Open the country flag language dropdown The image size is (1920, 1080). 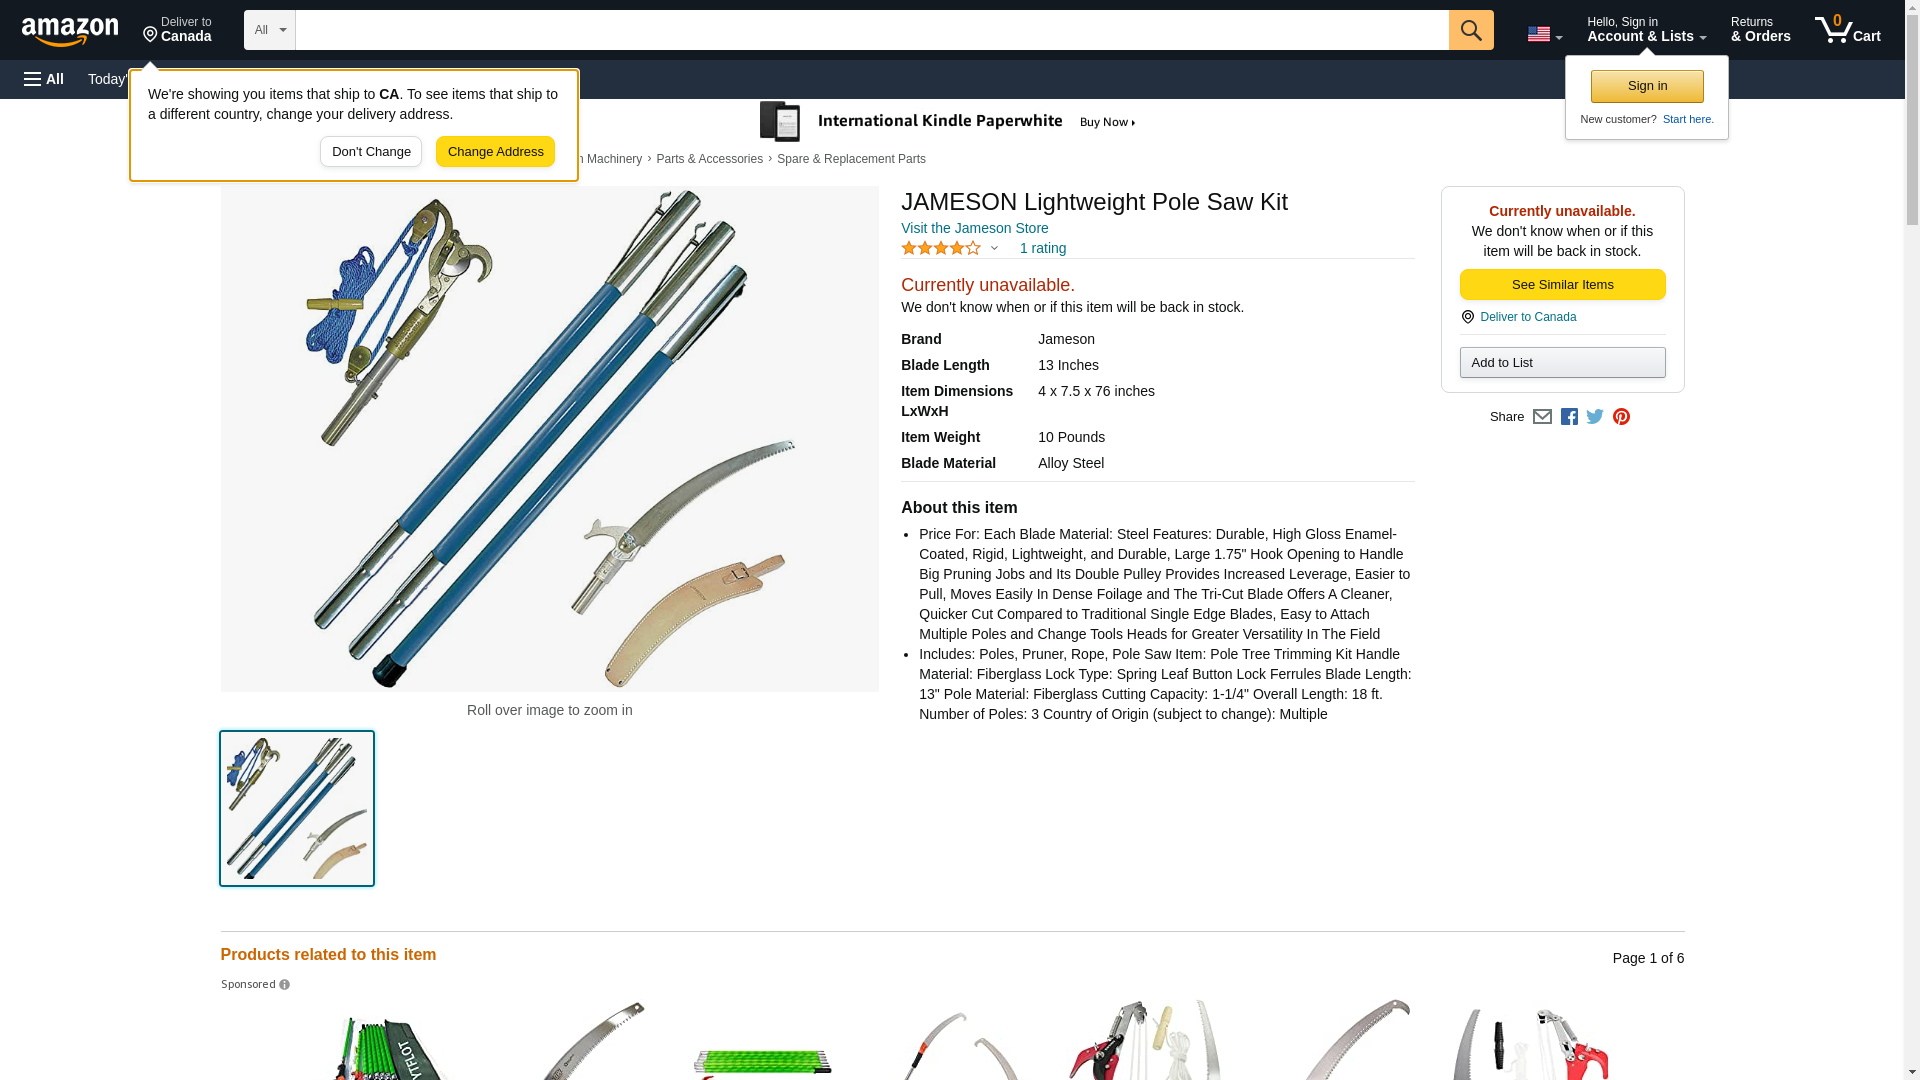tap(1544, 34)
